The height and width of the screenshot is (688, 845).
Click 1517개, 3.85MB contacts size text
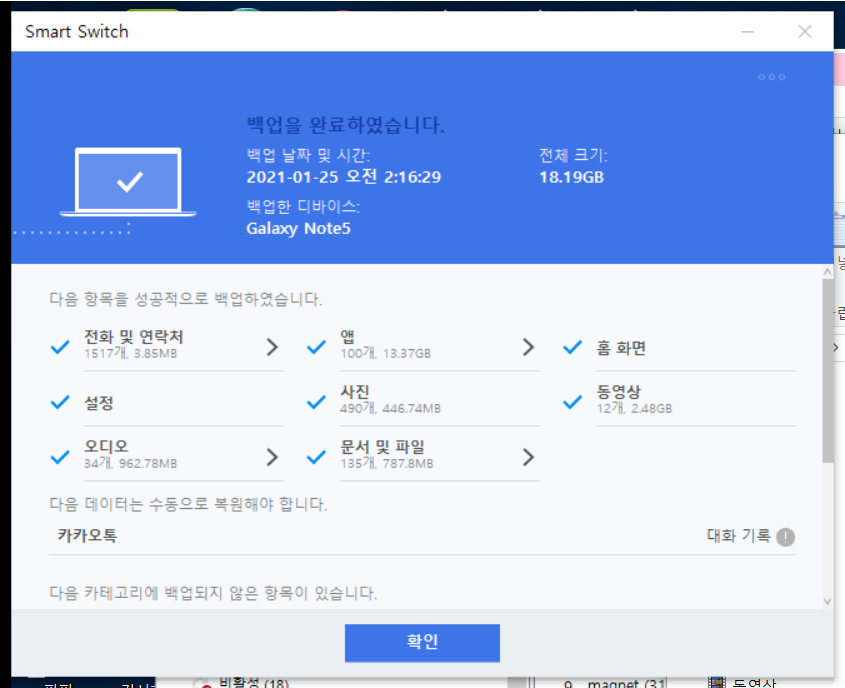pyautogui.click(x=130, y=353)
